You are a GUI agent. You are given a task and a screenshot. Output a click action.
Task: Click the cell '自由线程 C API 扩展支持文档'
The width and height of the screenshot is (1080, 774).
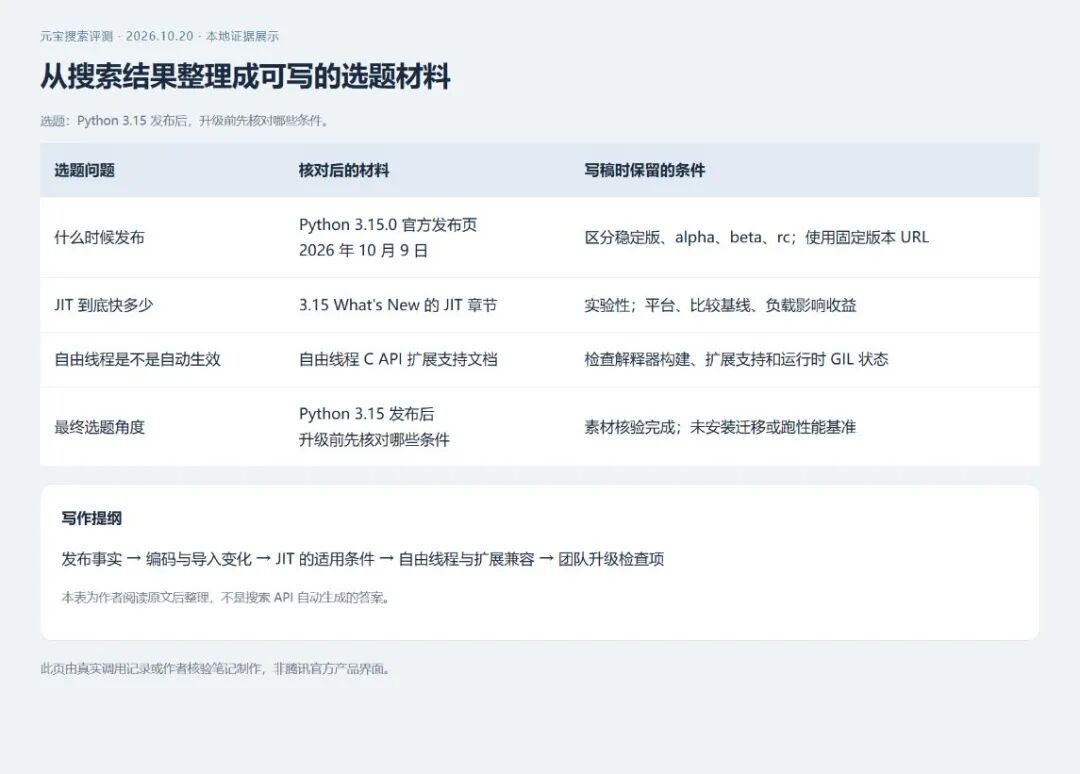tap(397, 359)
